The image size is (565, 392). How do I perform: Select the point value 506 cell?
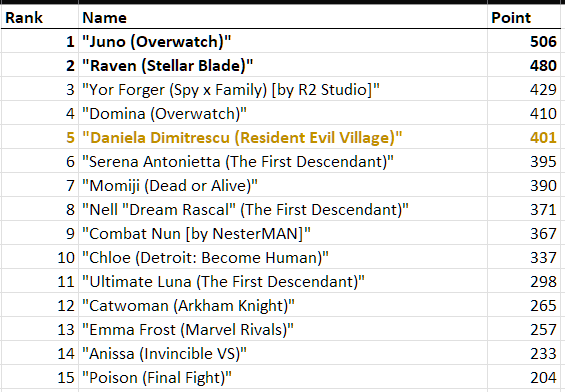[524, 41]
